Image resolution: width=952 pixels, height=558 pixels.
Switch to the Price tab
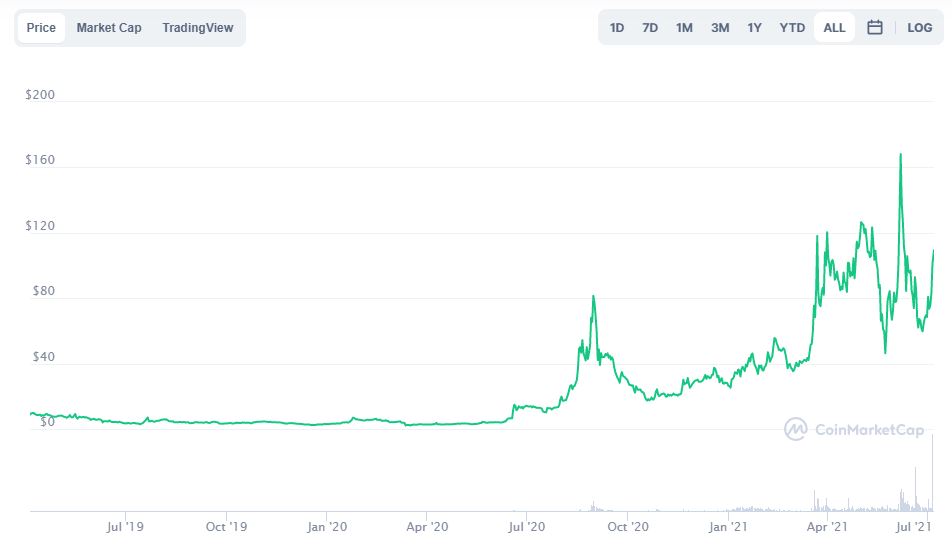41,28
